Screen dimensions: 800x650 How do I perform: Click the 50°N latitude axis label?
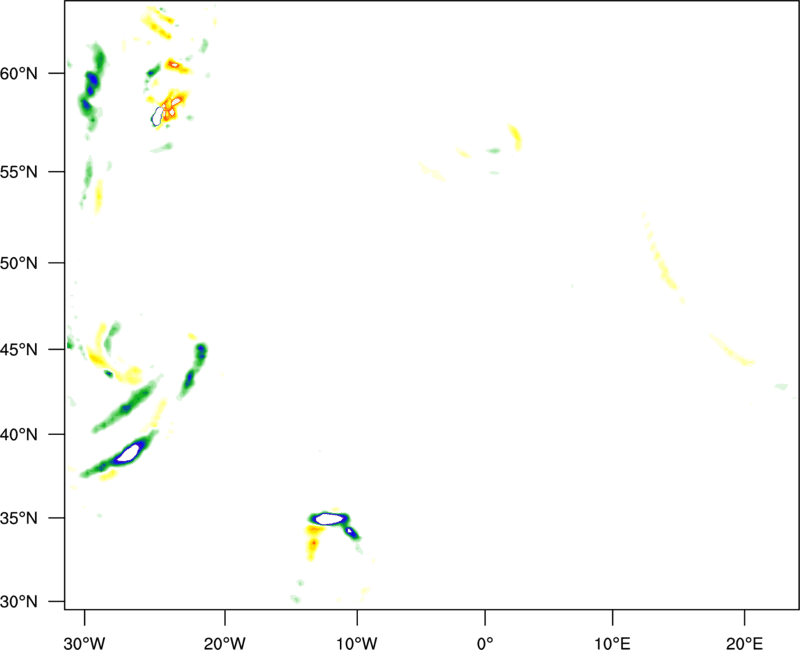tap(19, 263)
